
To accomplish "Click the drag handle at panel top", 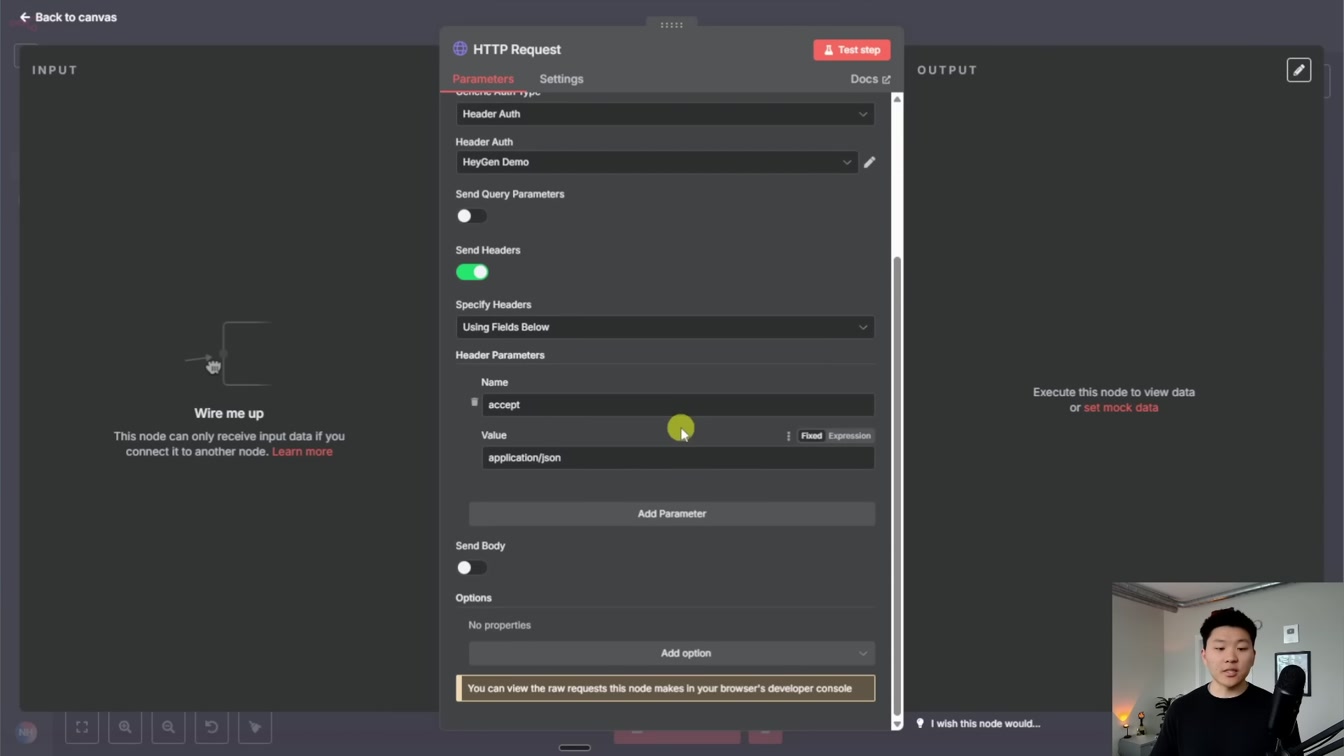I will click(x=672, y=25).
